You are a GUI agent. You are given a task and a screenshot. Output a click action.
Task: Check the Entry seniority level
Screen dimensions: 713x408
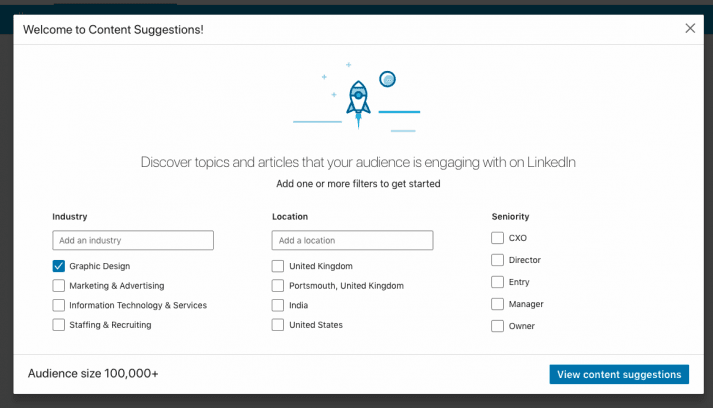click(498, 282)
